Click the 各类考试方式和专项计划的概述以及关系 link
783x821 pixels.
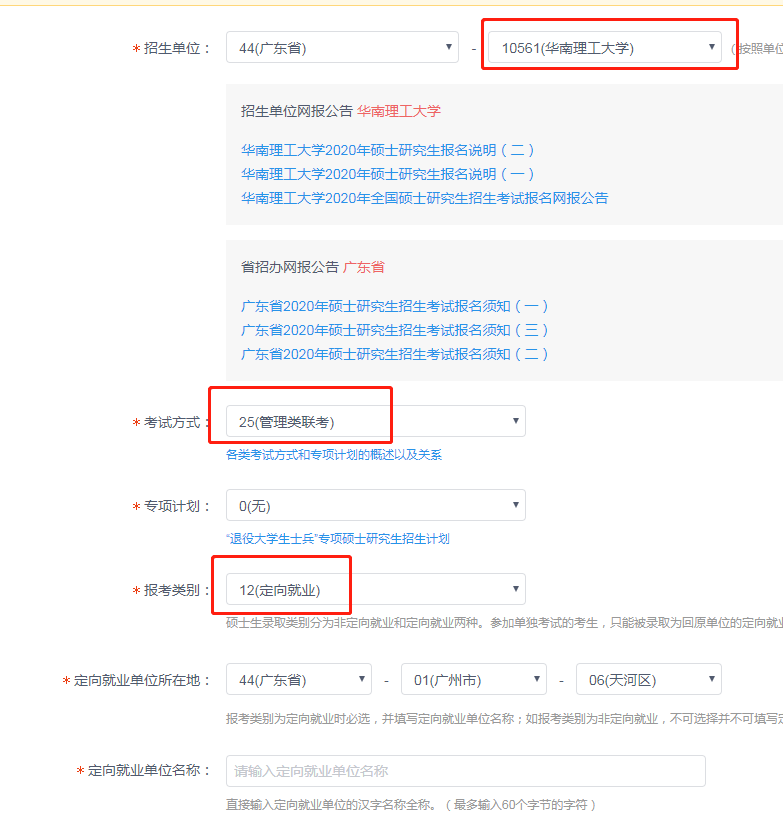pyautogui.click(x=334, y=455)
